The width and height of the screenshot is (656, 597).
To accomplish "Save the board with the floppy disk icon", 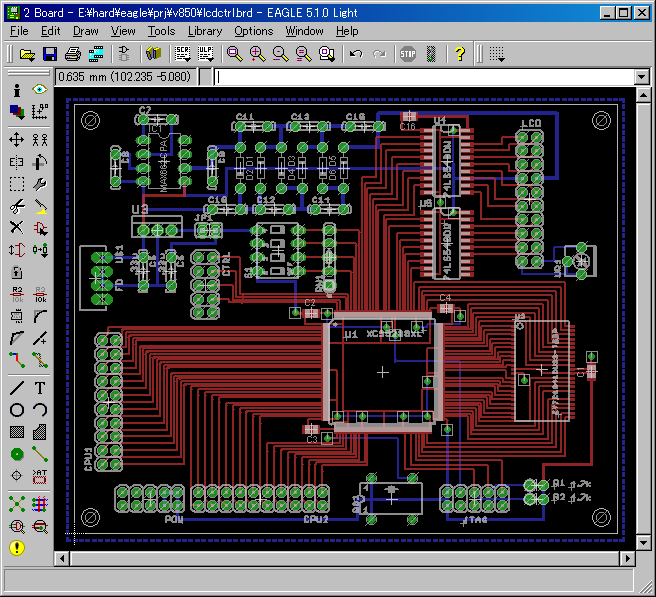I will tap(50, 54).
